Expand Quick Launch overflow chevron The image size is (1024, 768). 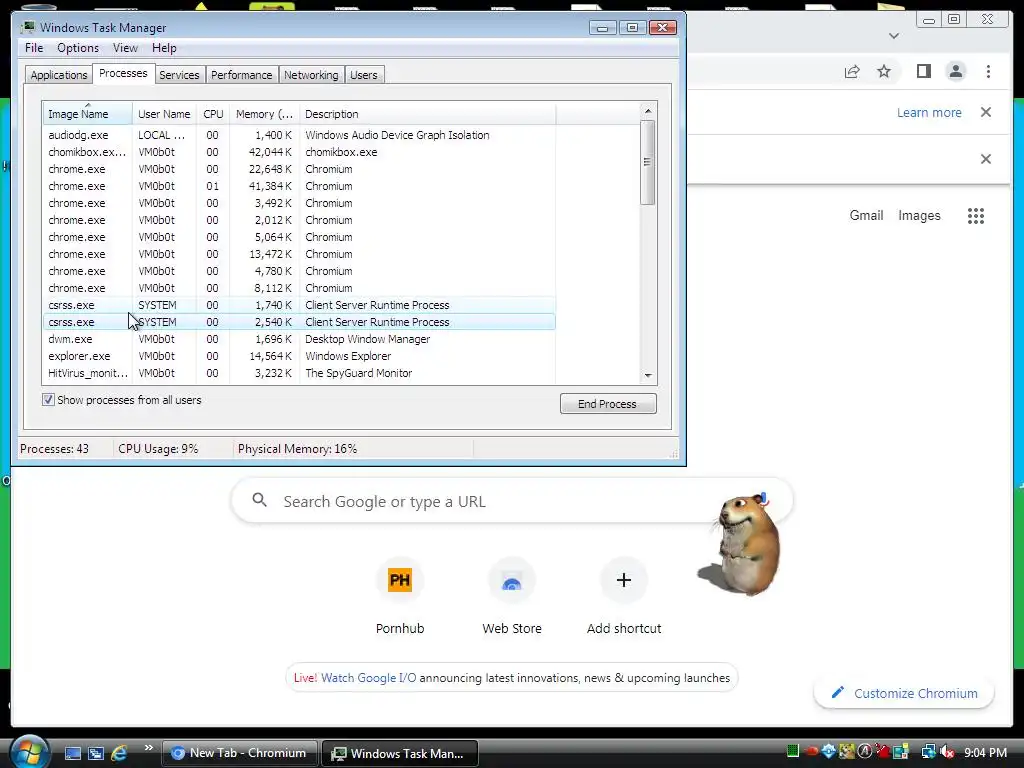pos(148,748)
